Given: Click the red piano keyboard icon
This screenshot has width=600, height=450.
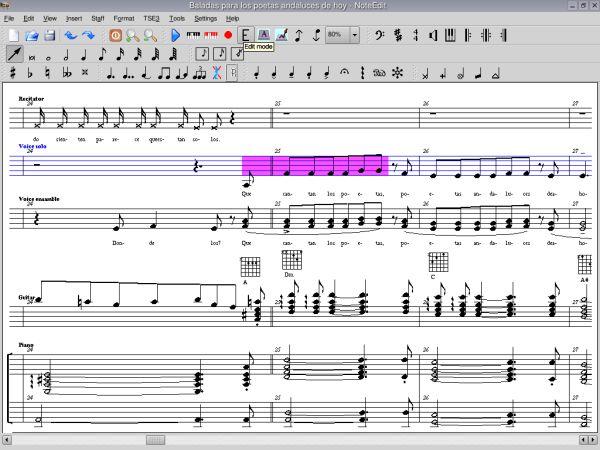Looking at the screenshot, I should tap(211, 36).
